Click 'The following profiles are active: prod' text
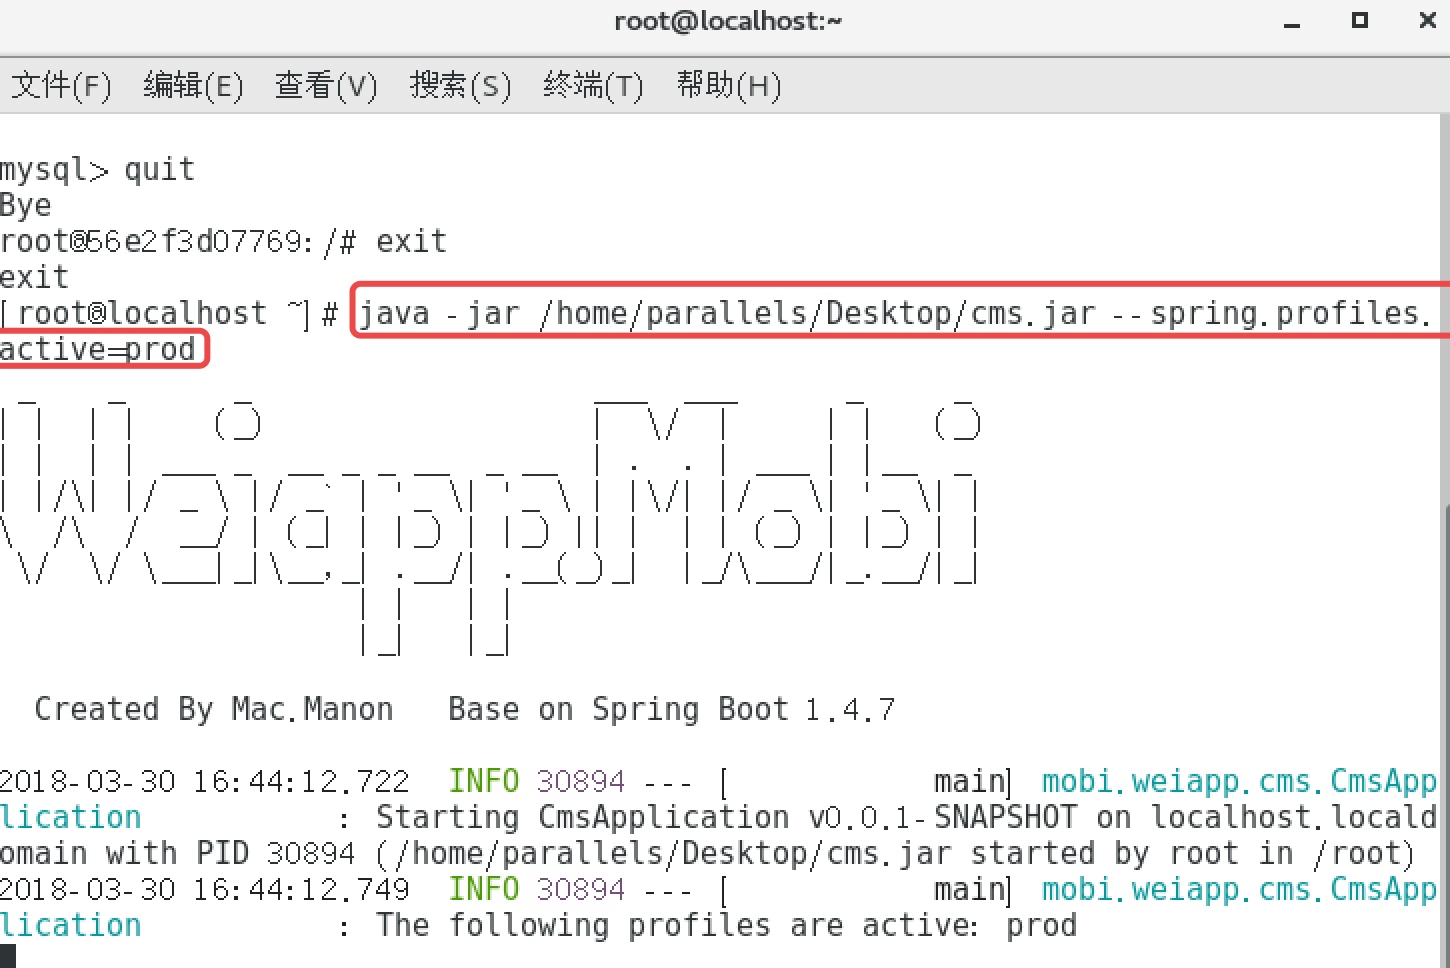This screenshot has height=968, width=1450. 727,926
